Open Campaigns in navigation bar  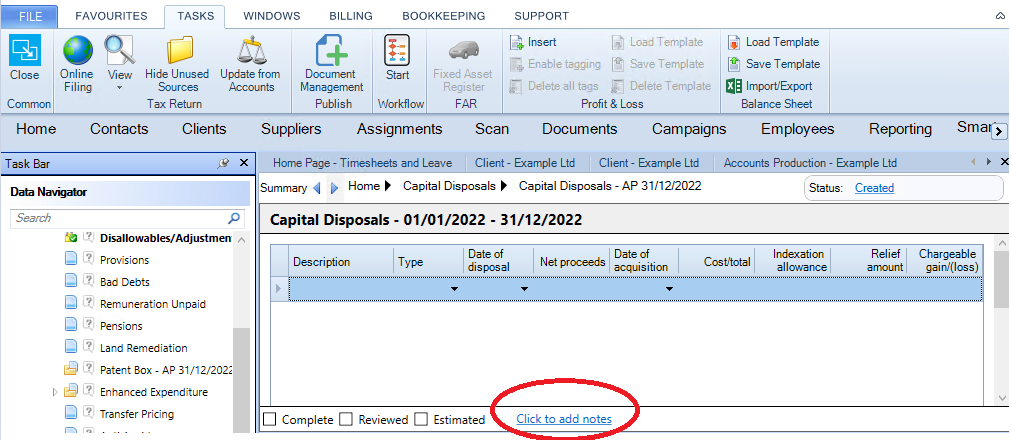689,129
